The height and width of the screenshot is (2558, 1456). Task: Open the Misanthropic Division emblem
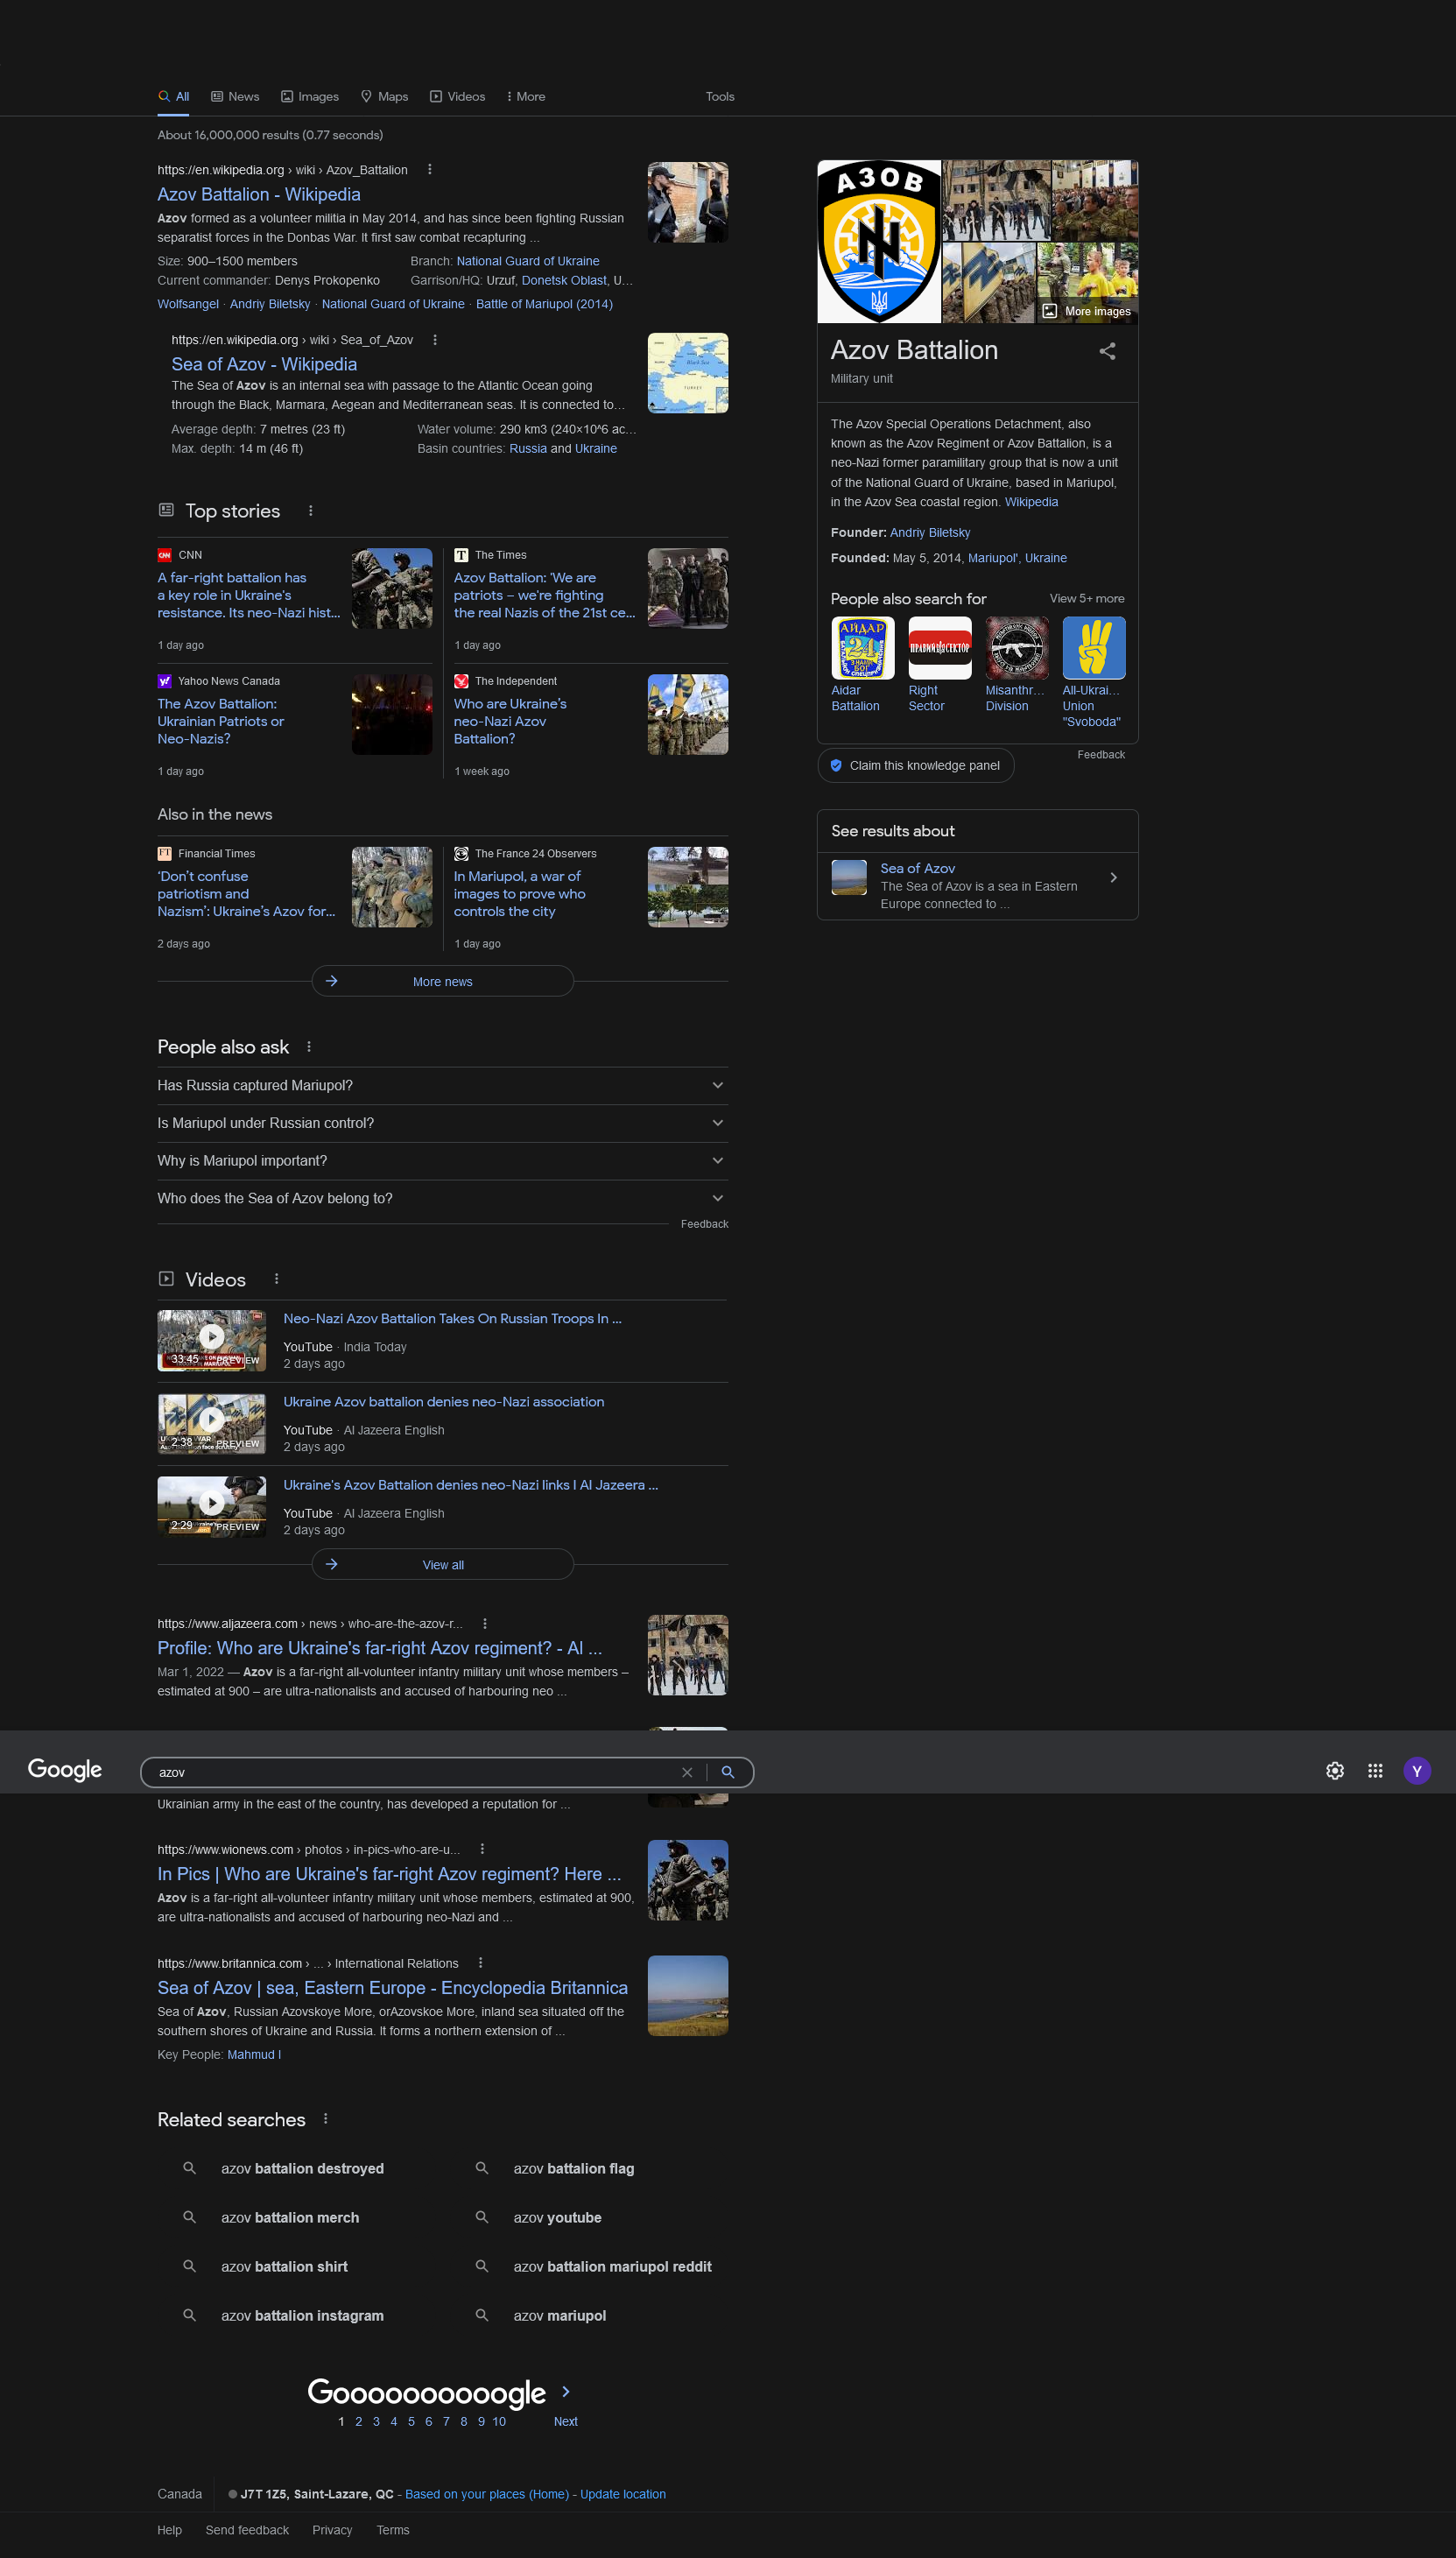(1017, 648)
